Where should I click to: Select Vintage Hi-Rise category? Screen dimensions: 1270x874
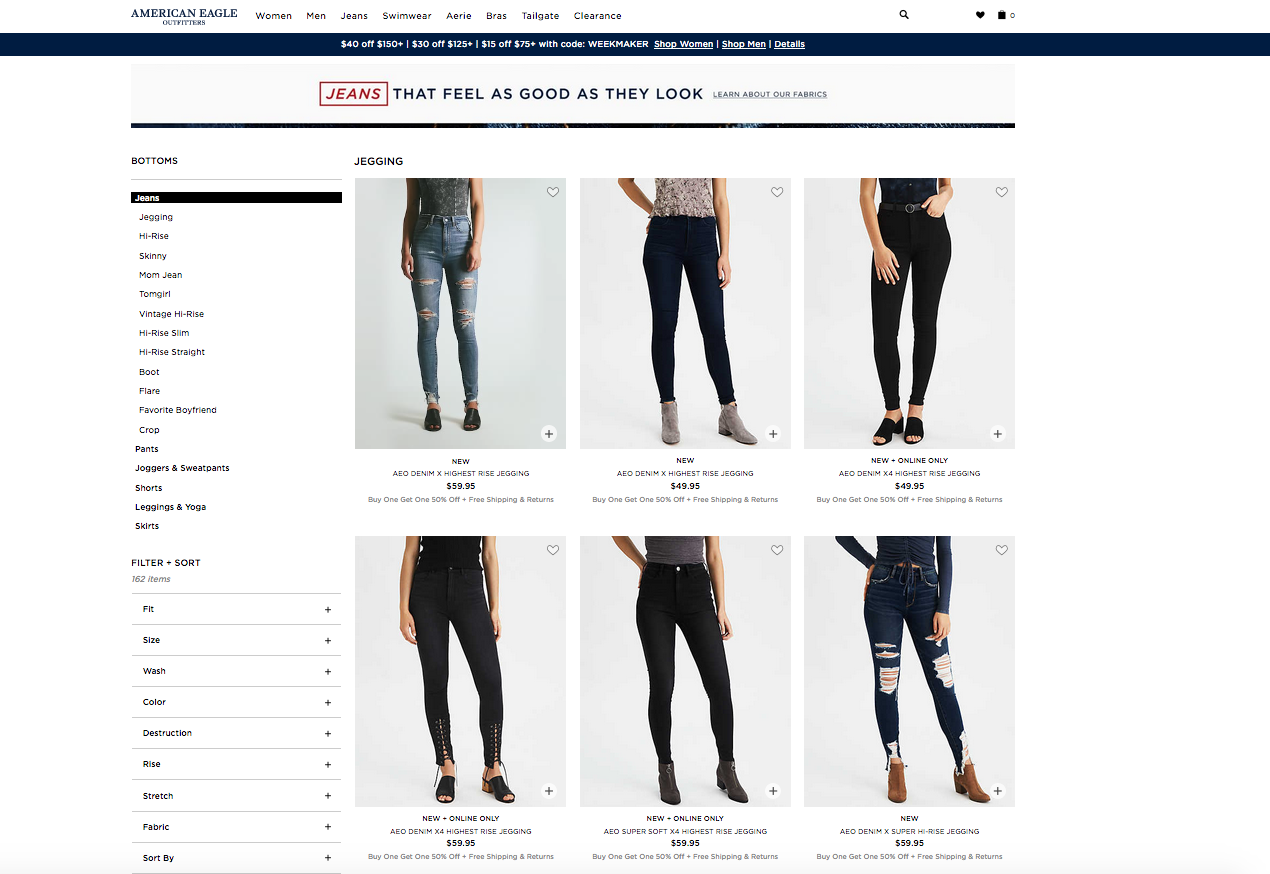coord(171,314)
